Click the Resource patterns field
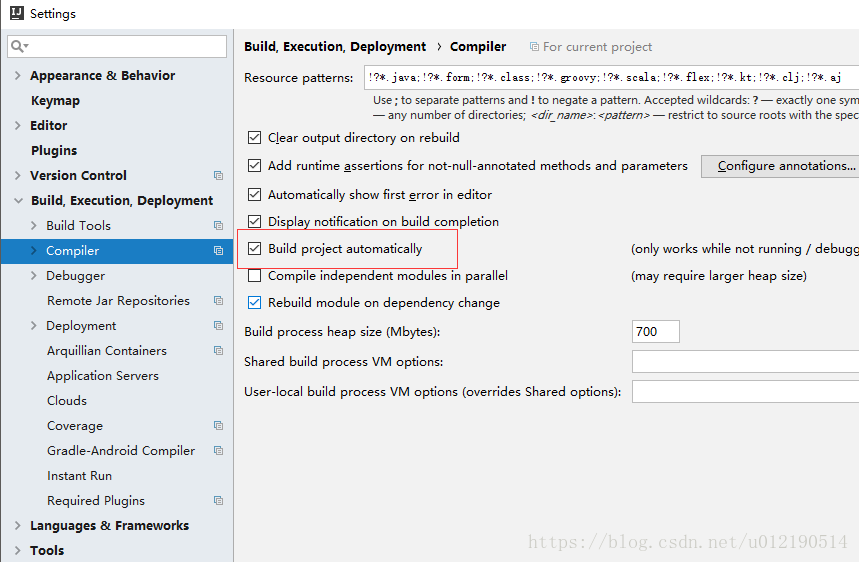859x562 pixels. click(x=611, y=77)
